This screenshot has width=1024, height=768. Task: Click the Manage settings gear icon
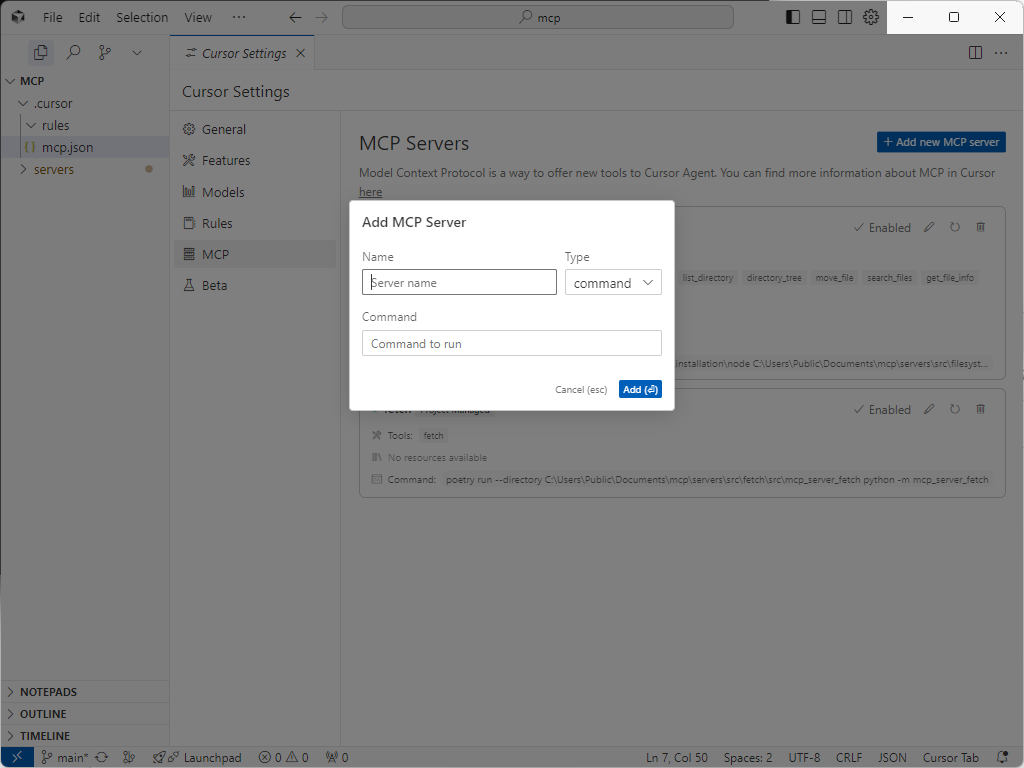click(871, 17)
